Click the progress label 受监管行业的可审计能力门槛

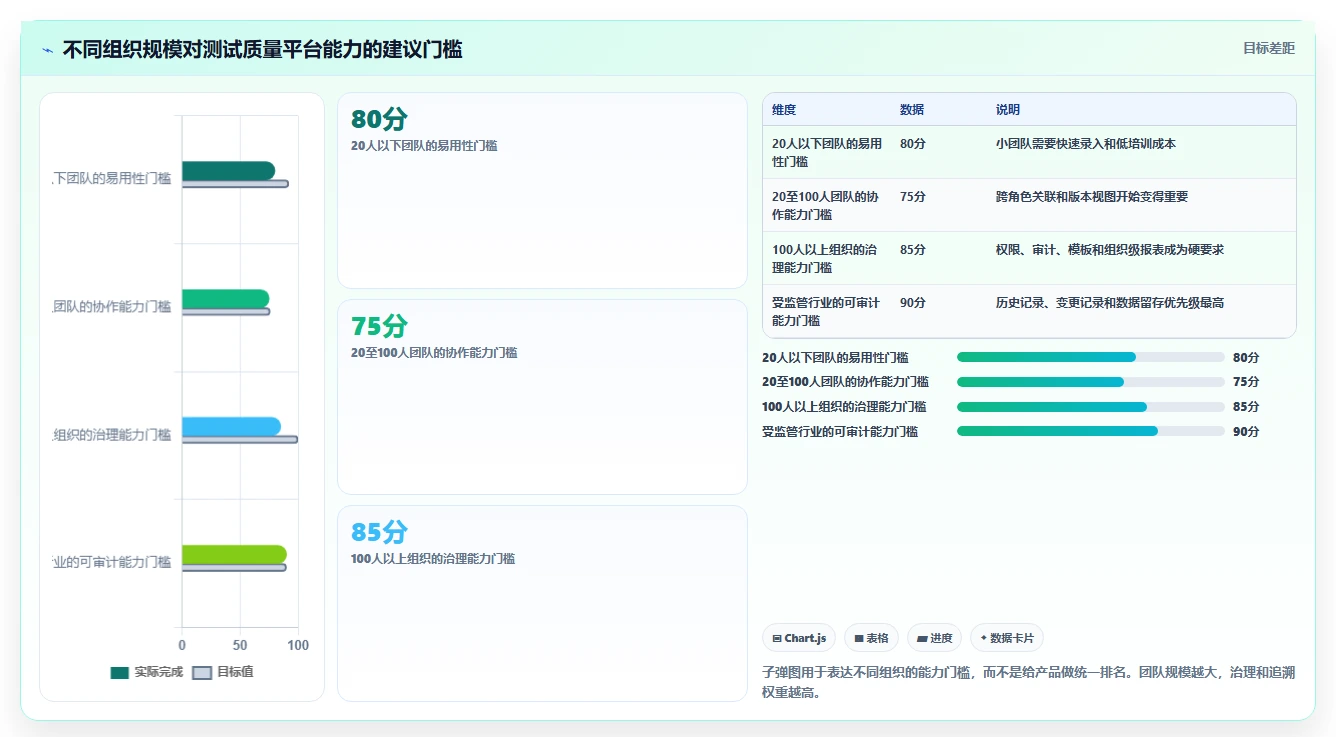point(840,432)
